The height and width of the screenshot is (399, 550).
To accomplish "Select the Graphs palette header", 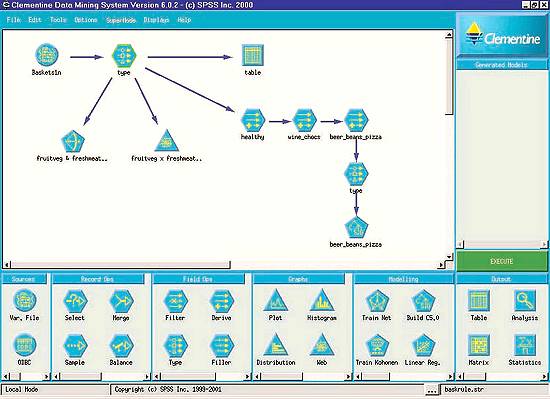I will [299, 279].
